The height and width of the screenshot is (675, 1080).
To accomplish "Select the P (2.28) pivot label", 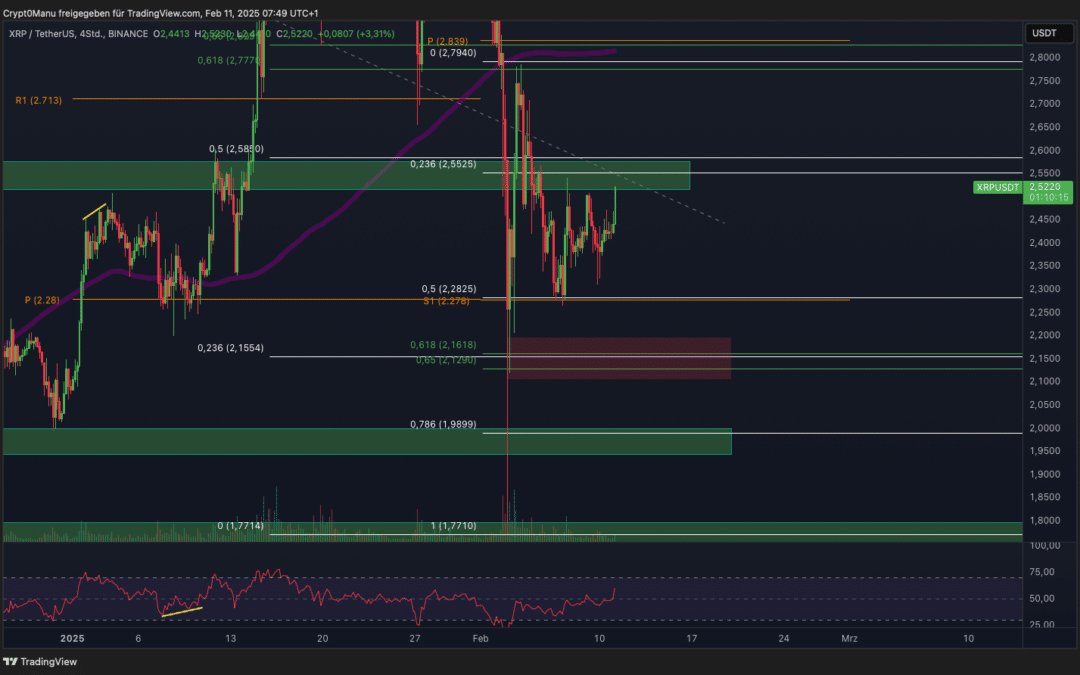I will point(42,300).
